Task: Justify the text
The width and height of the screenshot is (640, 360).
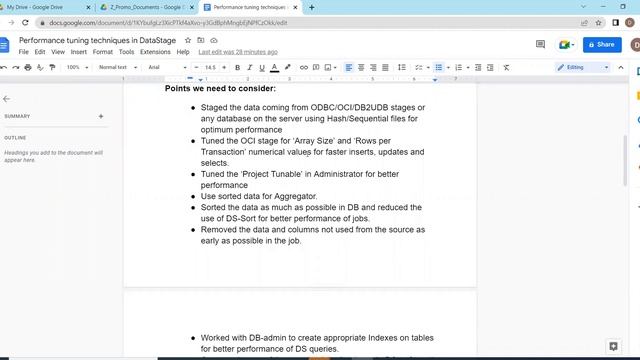Action: [x=385, y=67]
